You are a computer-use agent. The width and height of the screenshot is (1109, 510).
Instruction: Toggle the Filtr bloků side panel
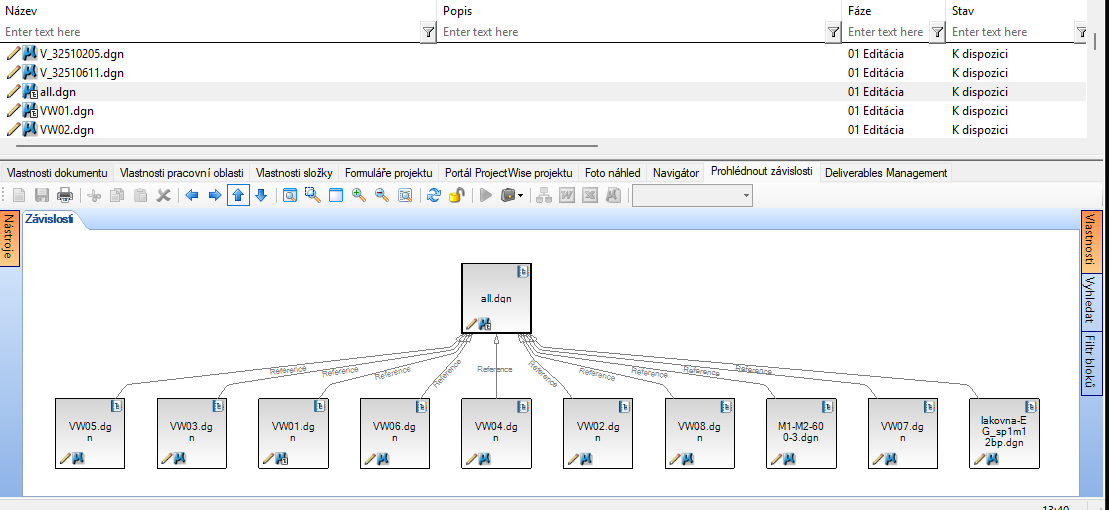click(1091, 364)
